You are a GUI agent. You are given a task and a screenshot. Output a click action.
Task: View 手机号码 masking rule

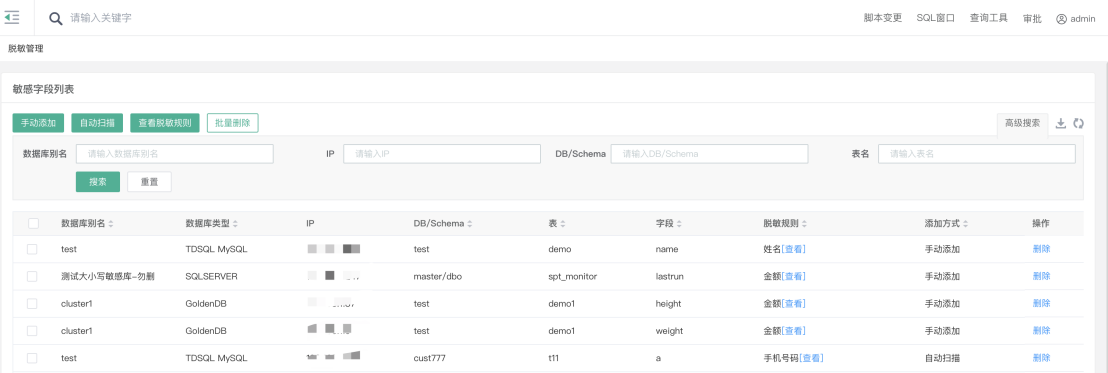(x=811, y=358)
